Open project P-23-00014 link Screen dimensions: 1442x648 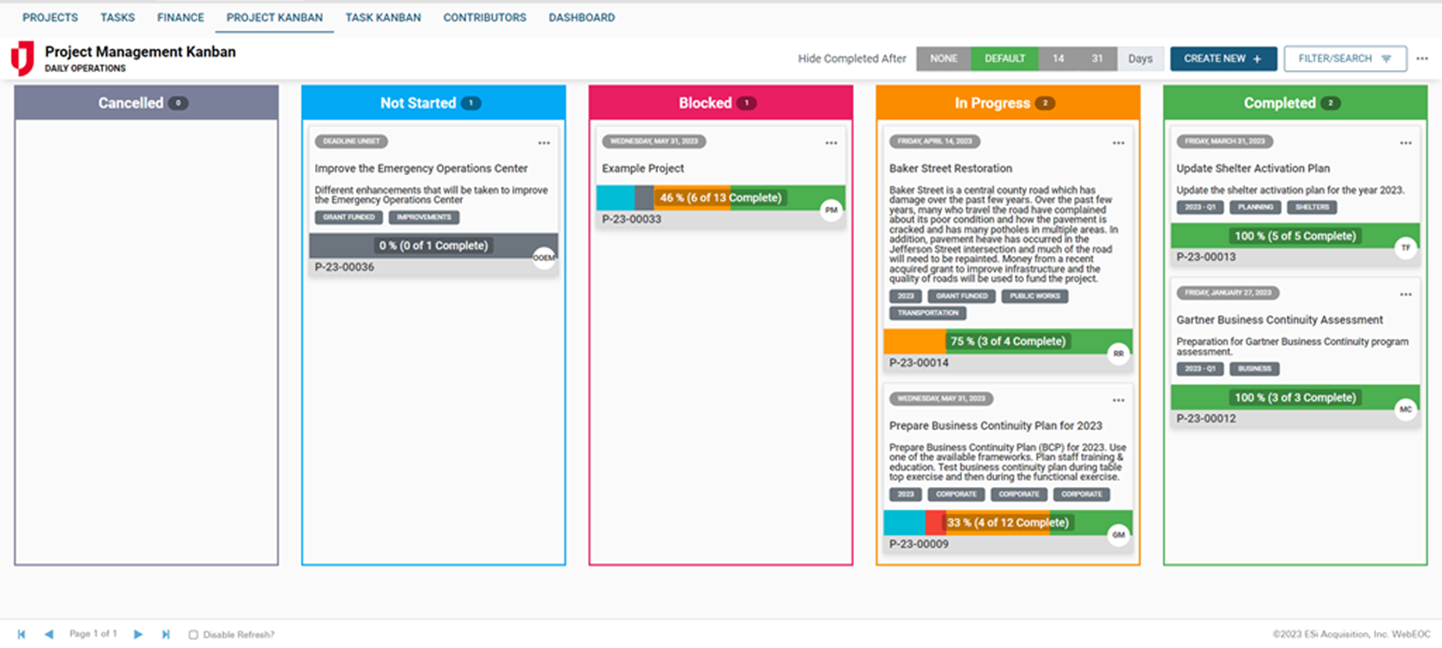(918, 362)
